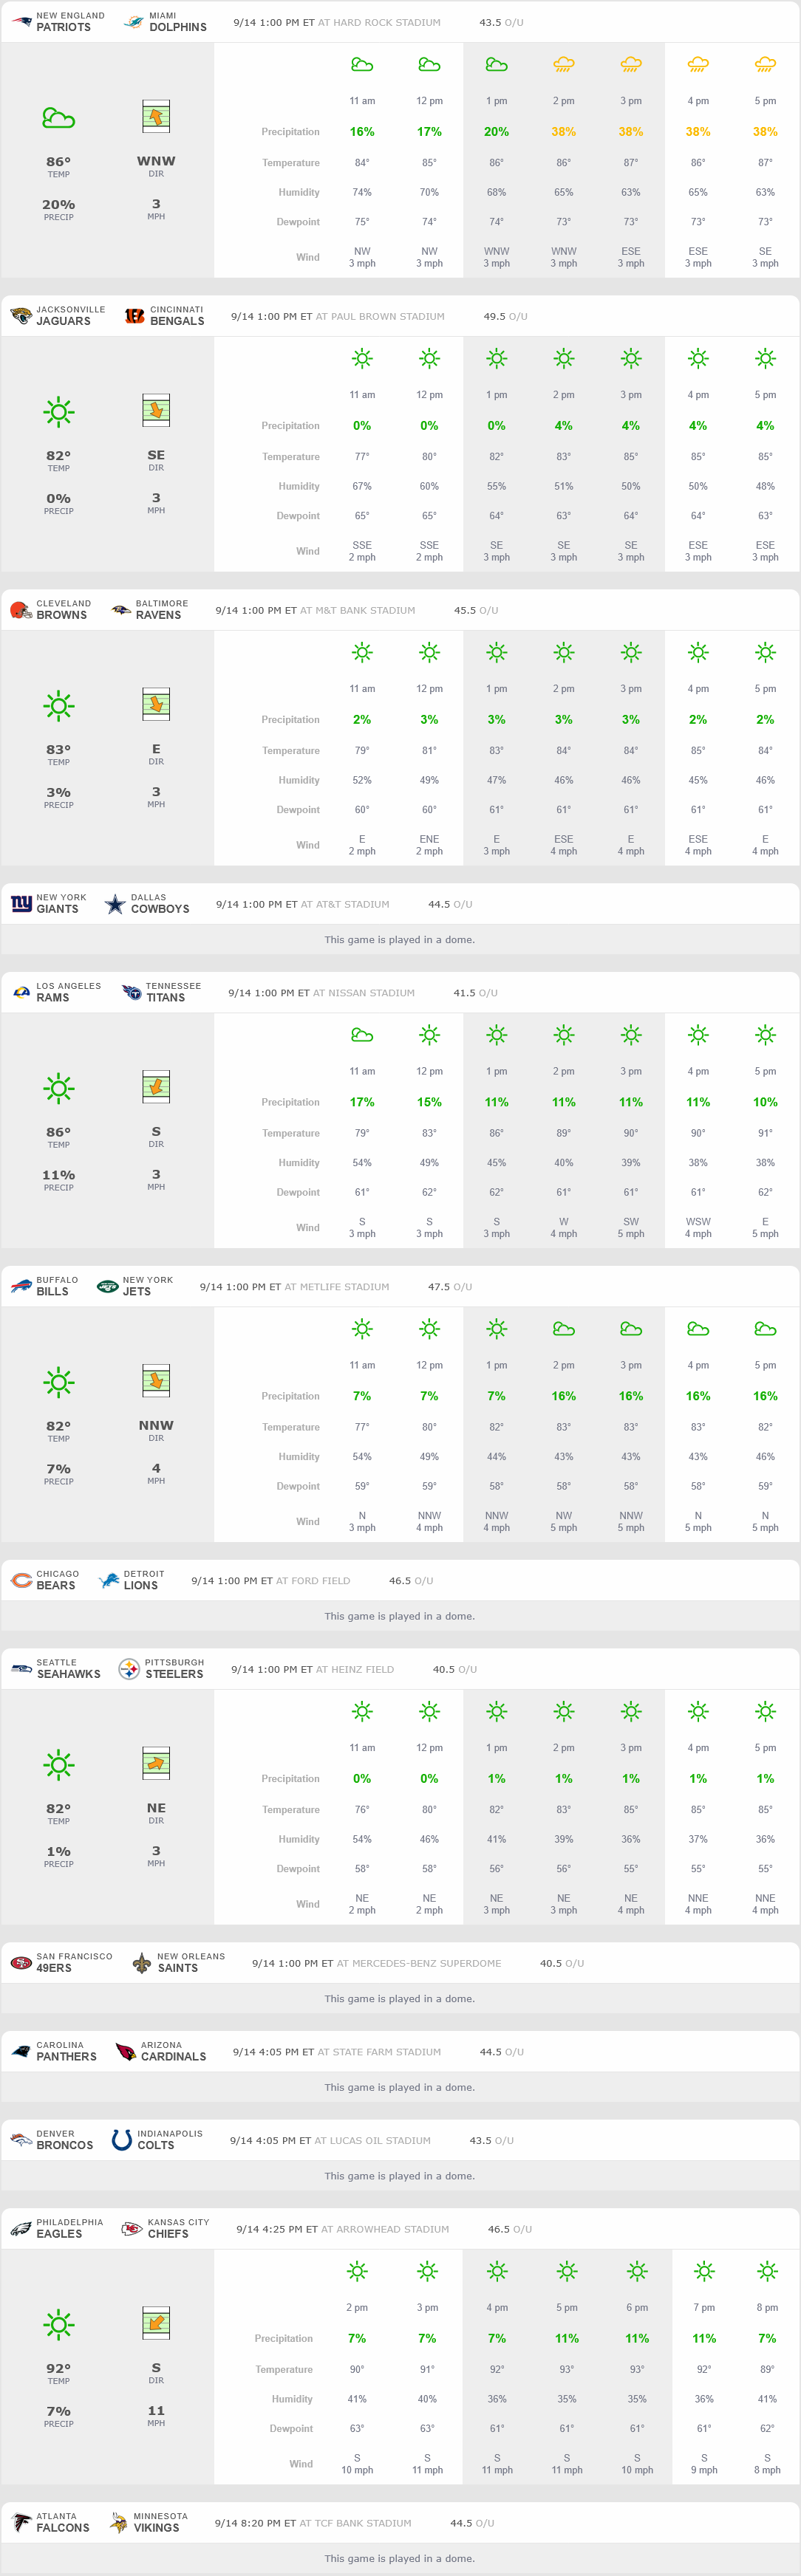
Task: Click the 2 pm rain cloud icon for Patriots-Dolphins
Action: click(564, 65)
